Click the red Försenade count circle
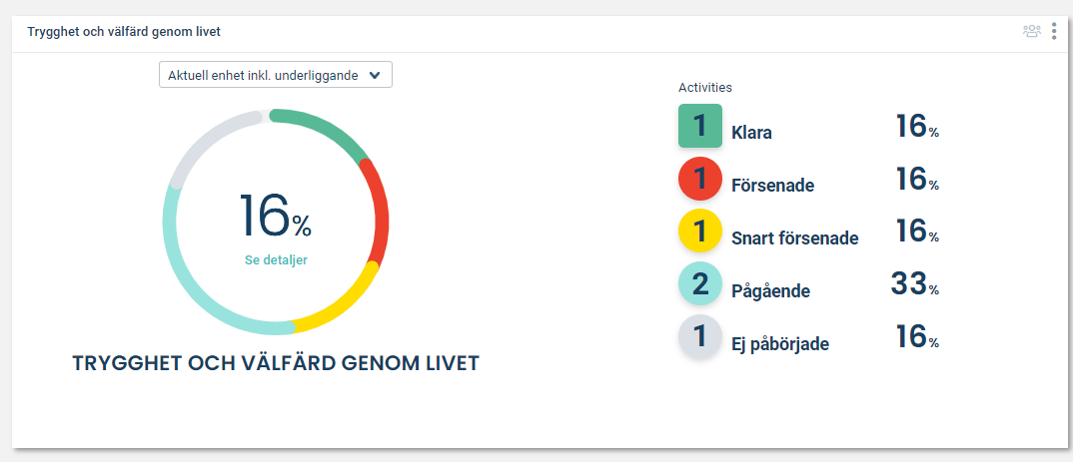 tap(700, 179)
